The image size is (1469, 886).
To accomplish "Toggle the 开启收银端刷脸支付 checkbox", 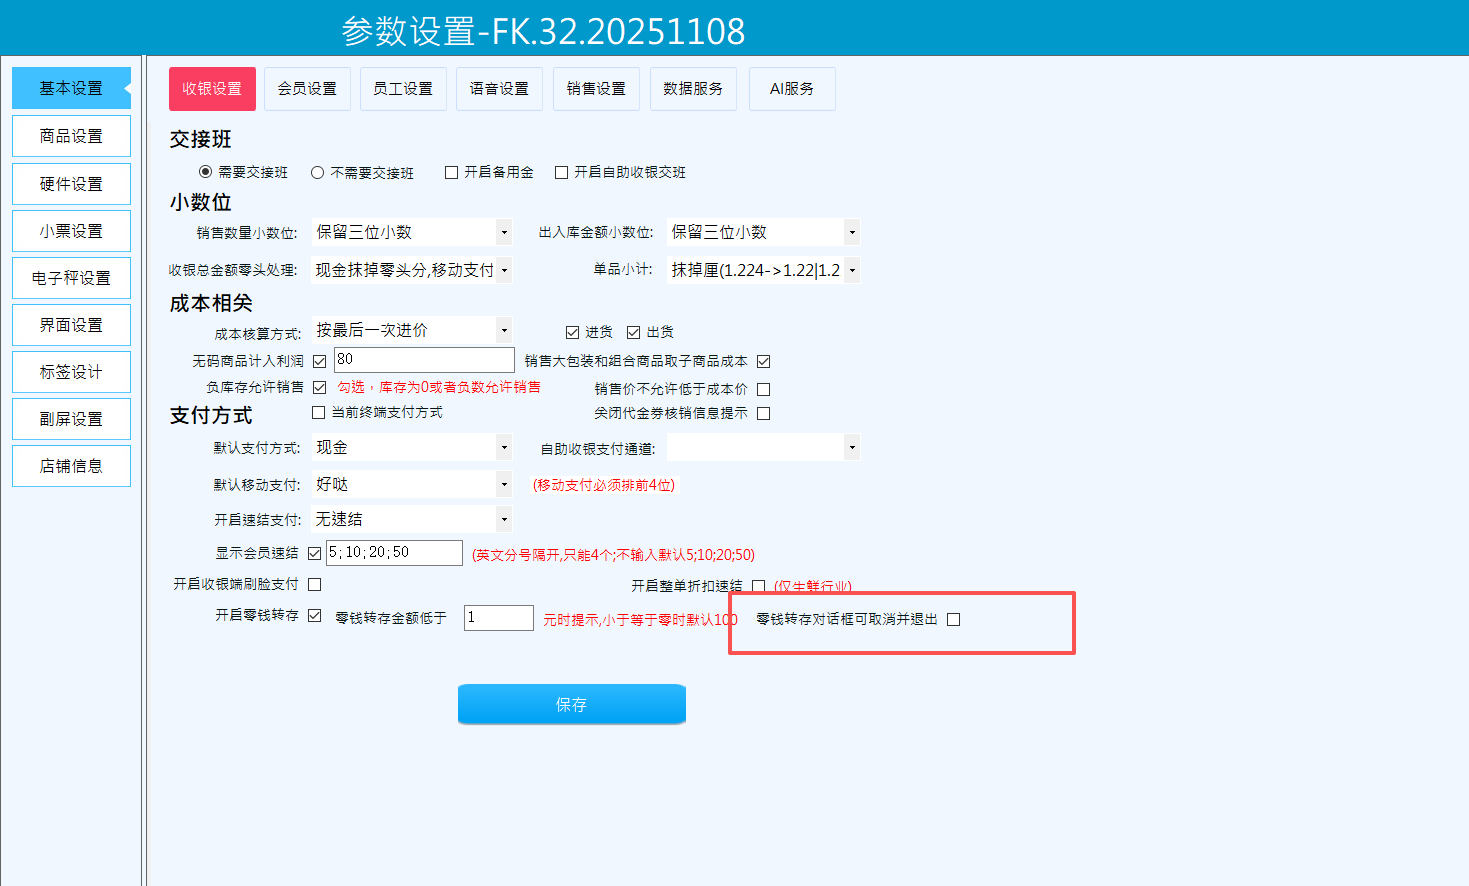I will pyautogui.click(x=315, y=584).
